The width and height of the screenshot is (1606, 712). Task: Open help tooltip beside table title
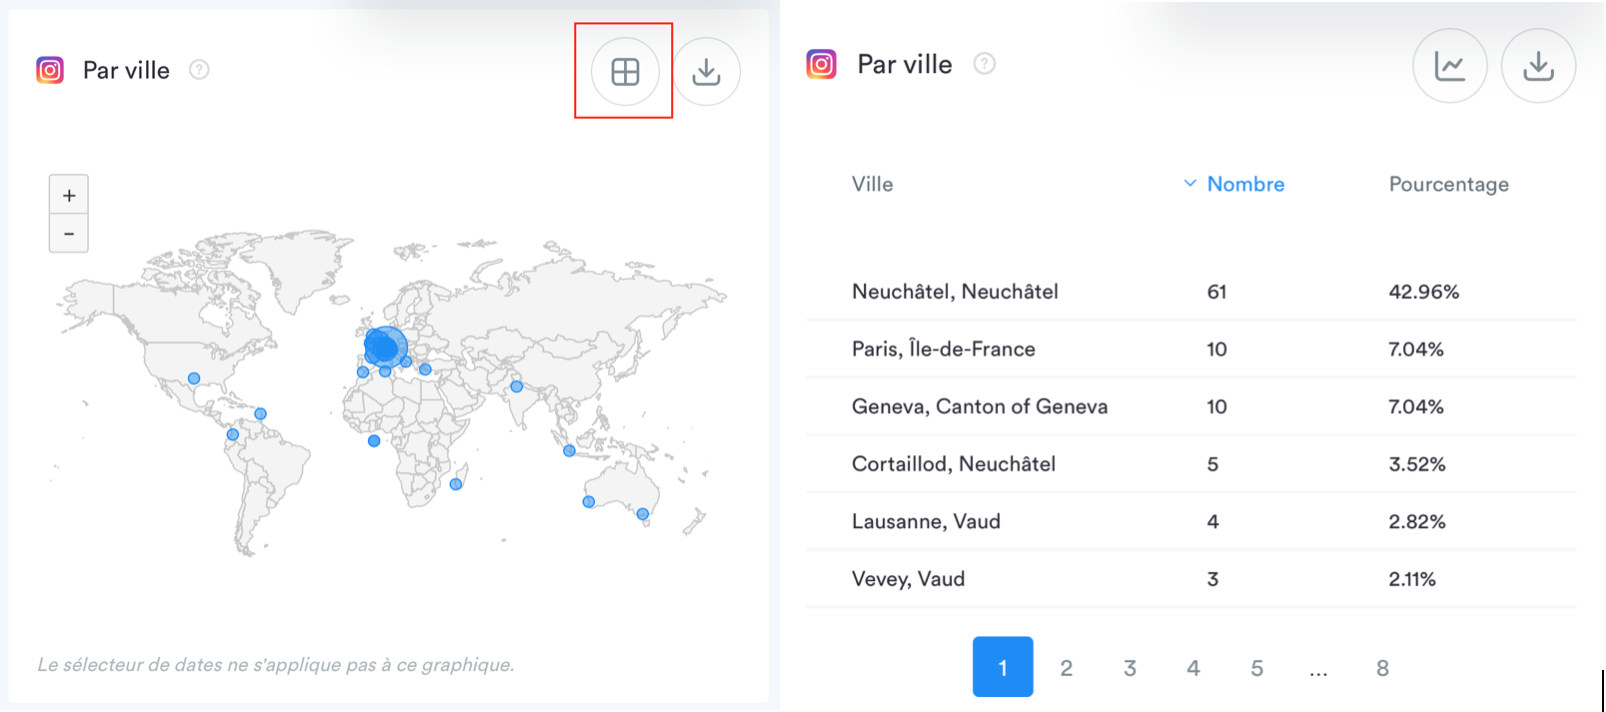coord(984,64)
